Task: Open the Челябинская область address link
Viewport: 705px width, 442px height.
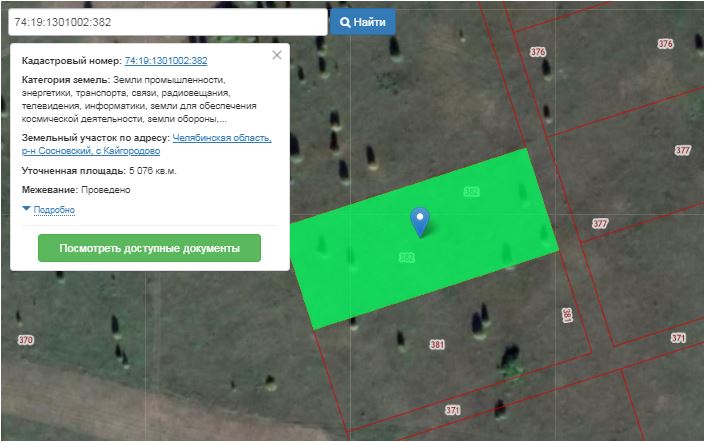Action: [x=221, y=138]
